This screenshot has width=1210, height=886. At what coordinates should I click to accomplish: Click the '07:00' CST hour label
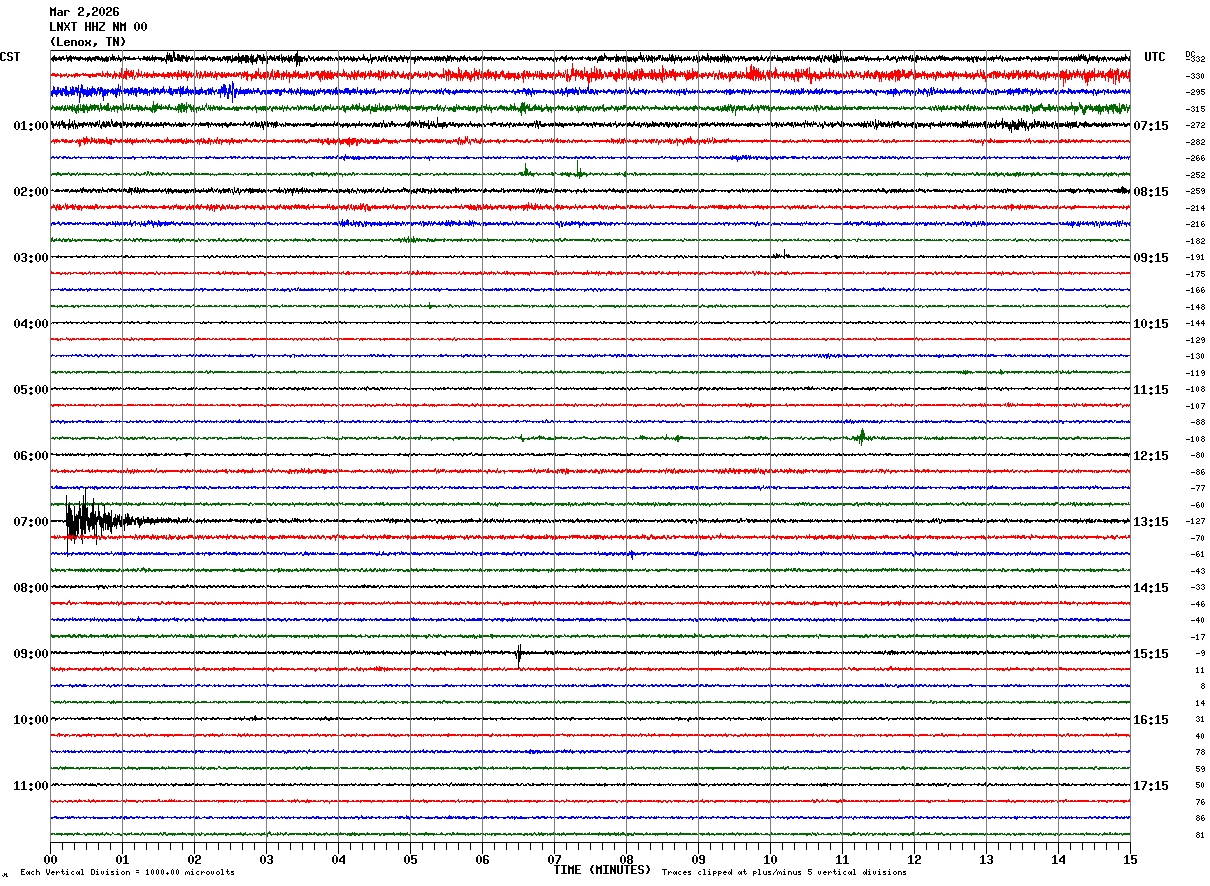pos(31,522)
